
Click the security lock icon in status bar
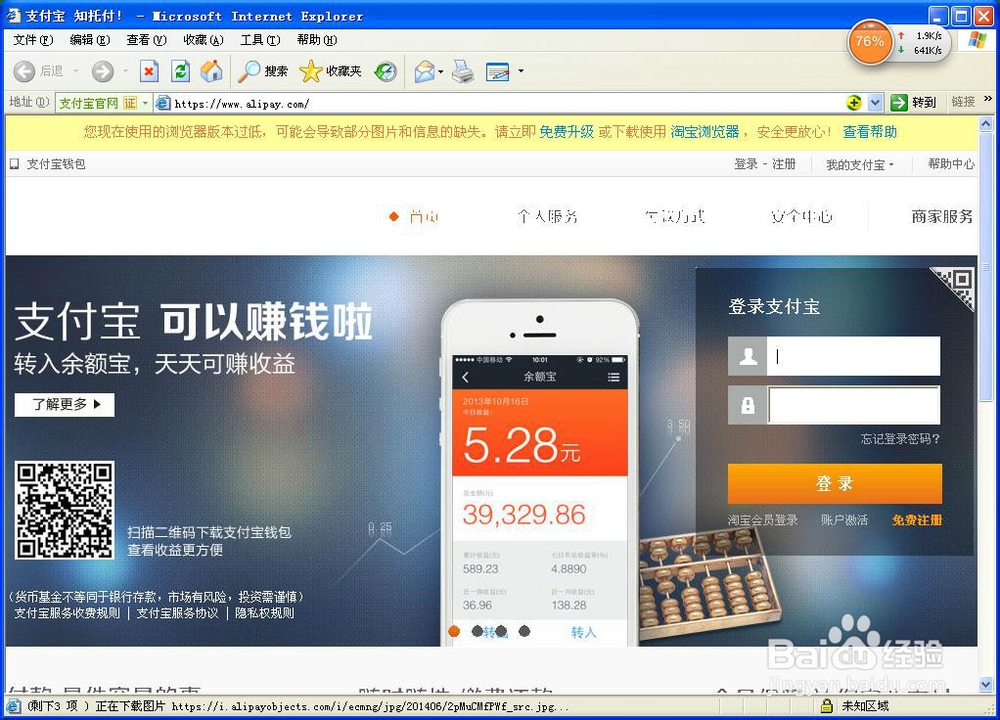827,705
